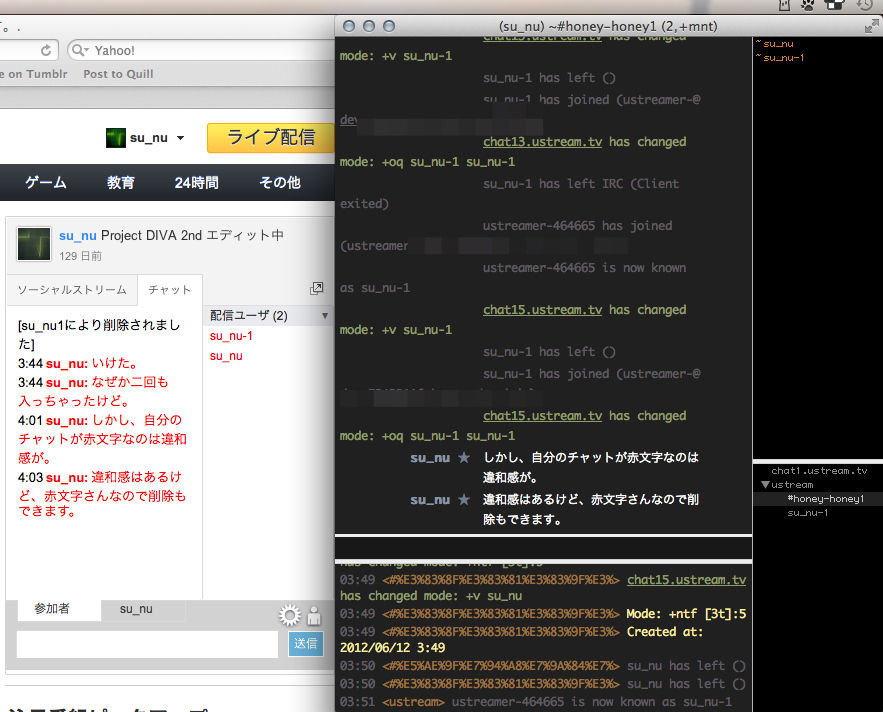This screenshot has width=883, height=712.
Task: Pop out the chat window icon
Action: [316, 289]
